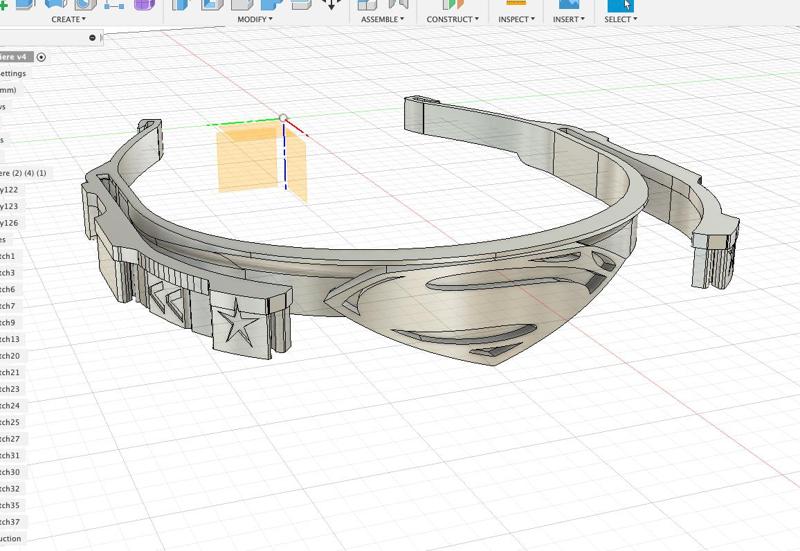Screen dimensions: 800x551
Task: Activate the Select arrow tool icon
Action: (620, 5)
